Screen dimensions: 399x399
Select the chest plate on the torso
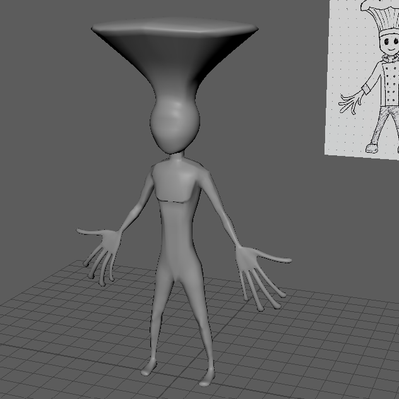174,183
